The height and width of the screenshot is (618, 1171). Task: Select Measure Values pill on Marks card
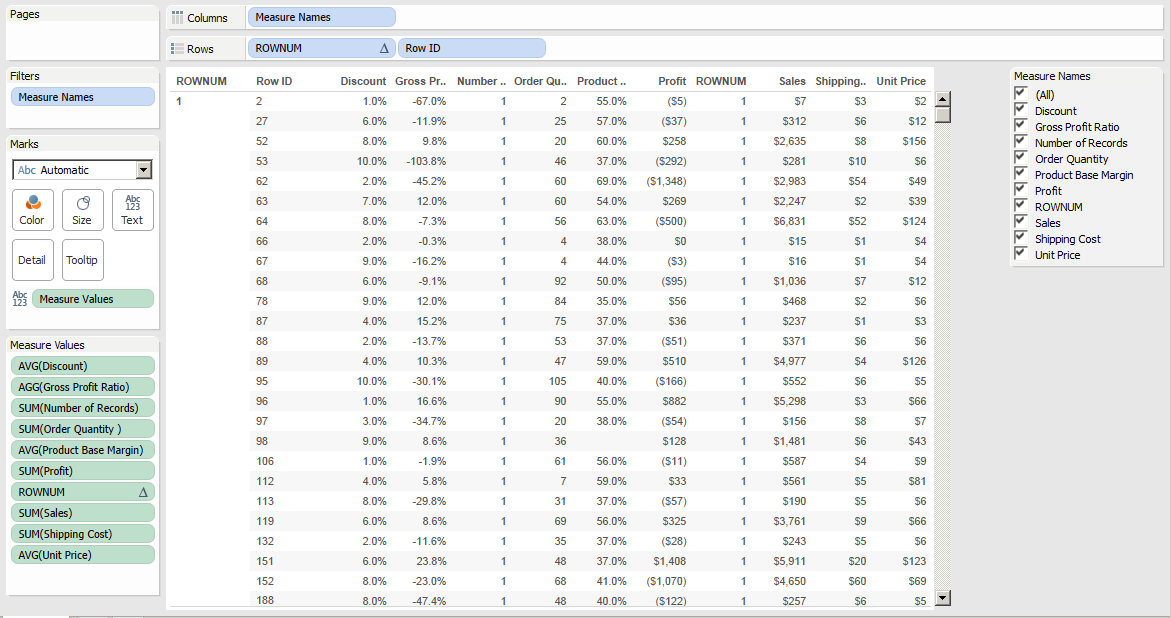93,299
